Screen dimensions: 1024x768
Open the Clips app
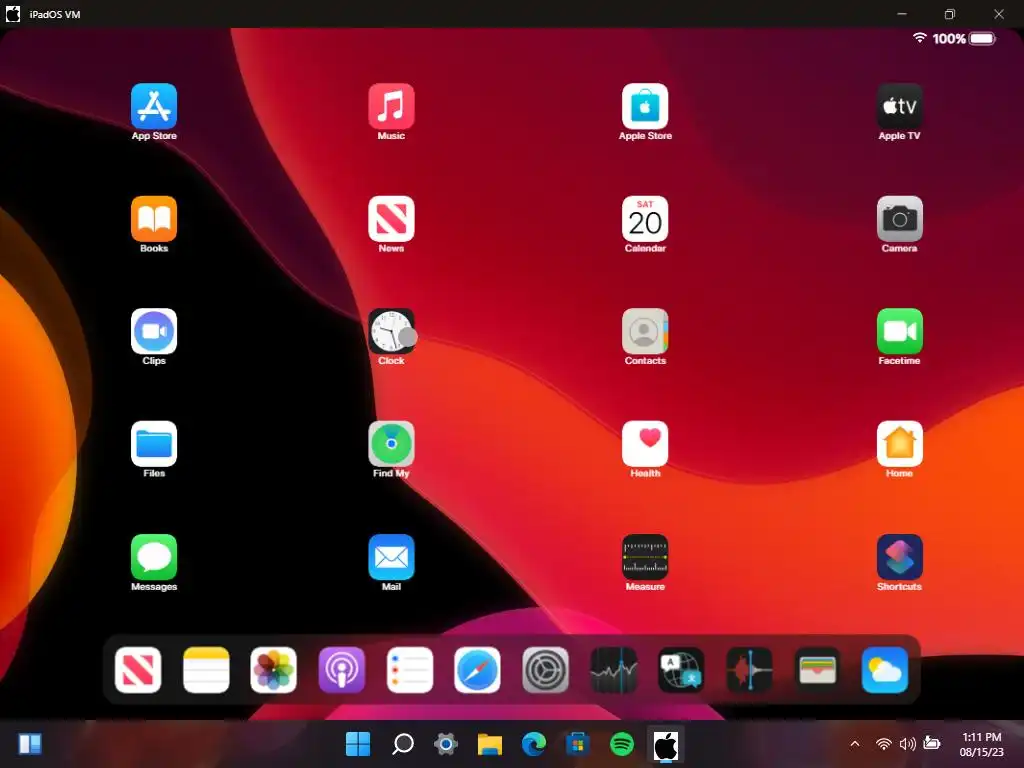coord(153,331)
